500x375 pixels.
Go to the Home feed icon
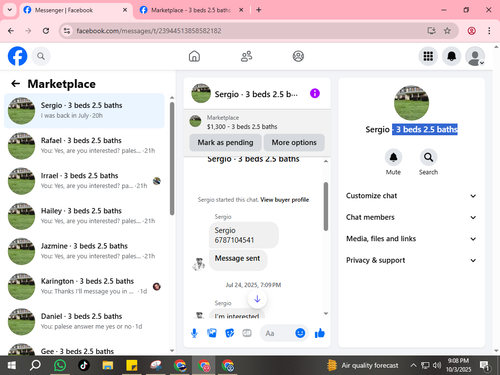(194, 56)
